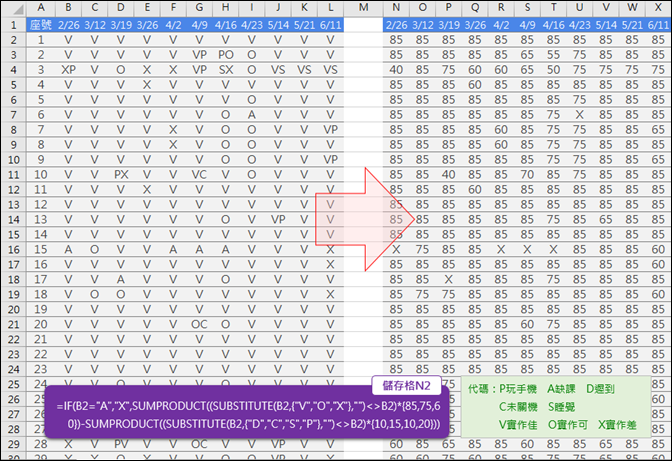Click the P玩手機 legend entry
672x461 pixels.
[518, 389]
